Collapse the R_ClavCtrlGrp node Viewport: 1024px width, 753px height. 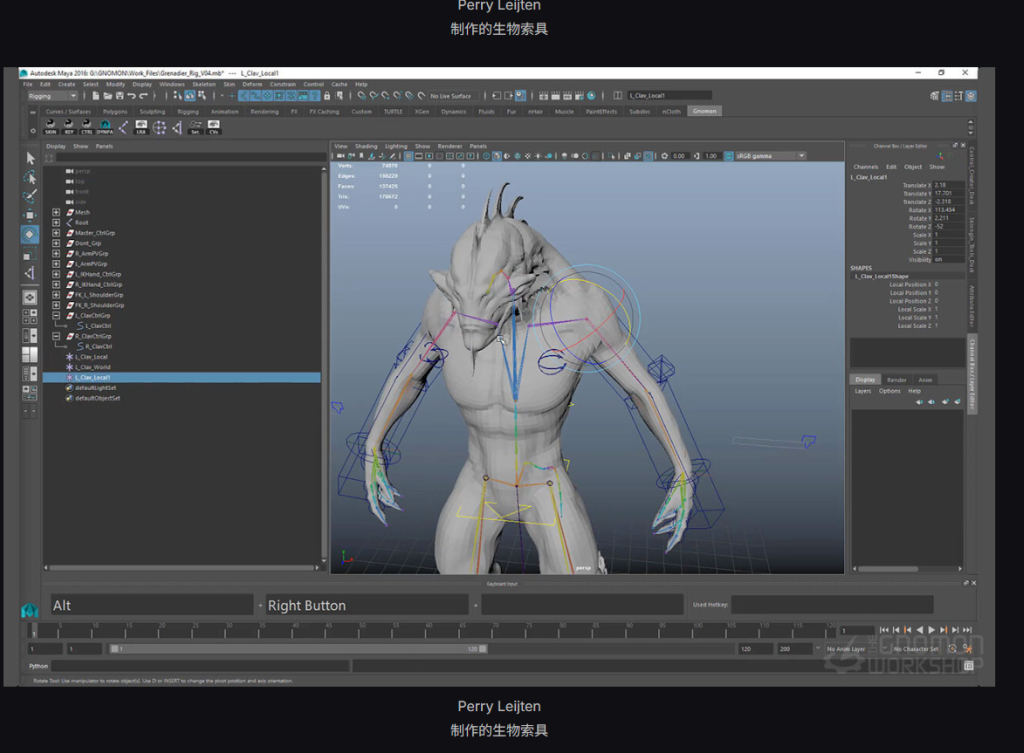point(56,336)
